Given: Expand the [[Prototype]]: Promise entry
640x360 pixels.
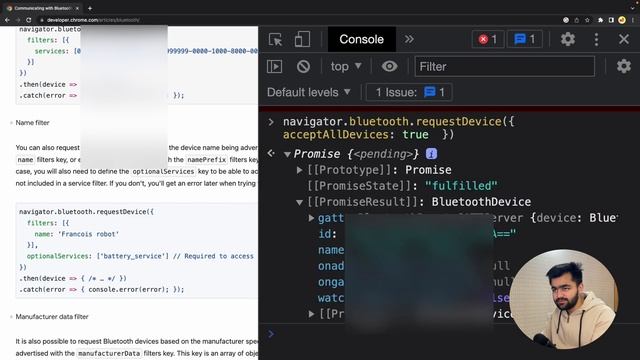Looking at the screenshot, I should click(x=300, y=170).
